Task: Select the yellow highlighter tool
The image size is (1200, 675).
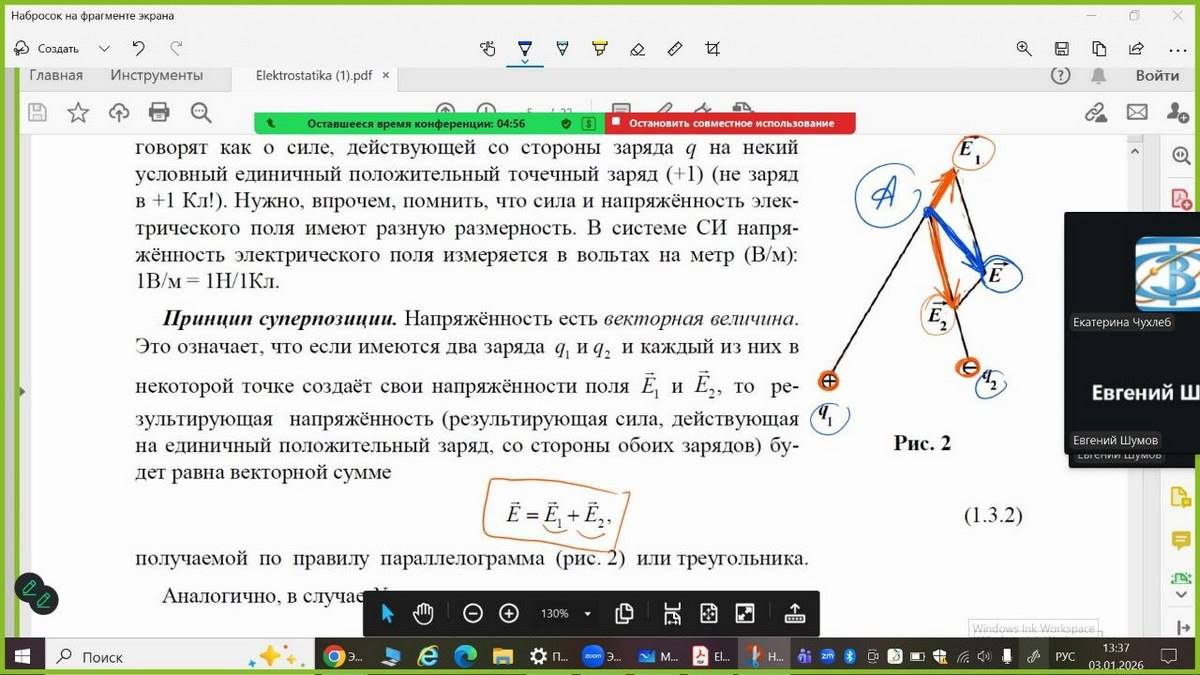Action: point(600,48)
